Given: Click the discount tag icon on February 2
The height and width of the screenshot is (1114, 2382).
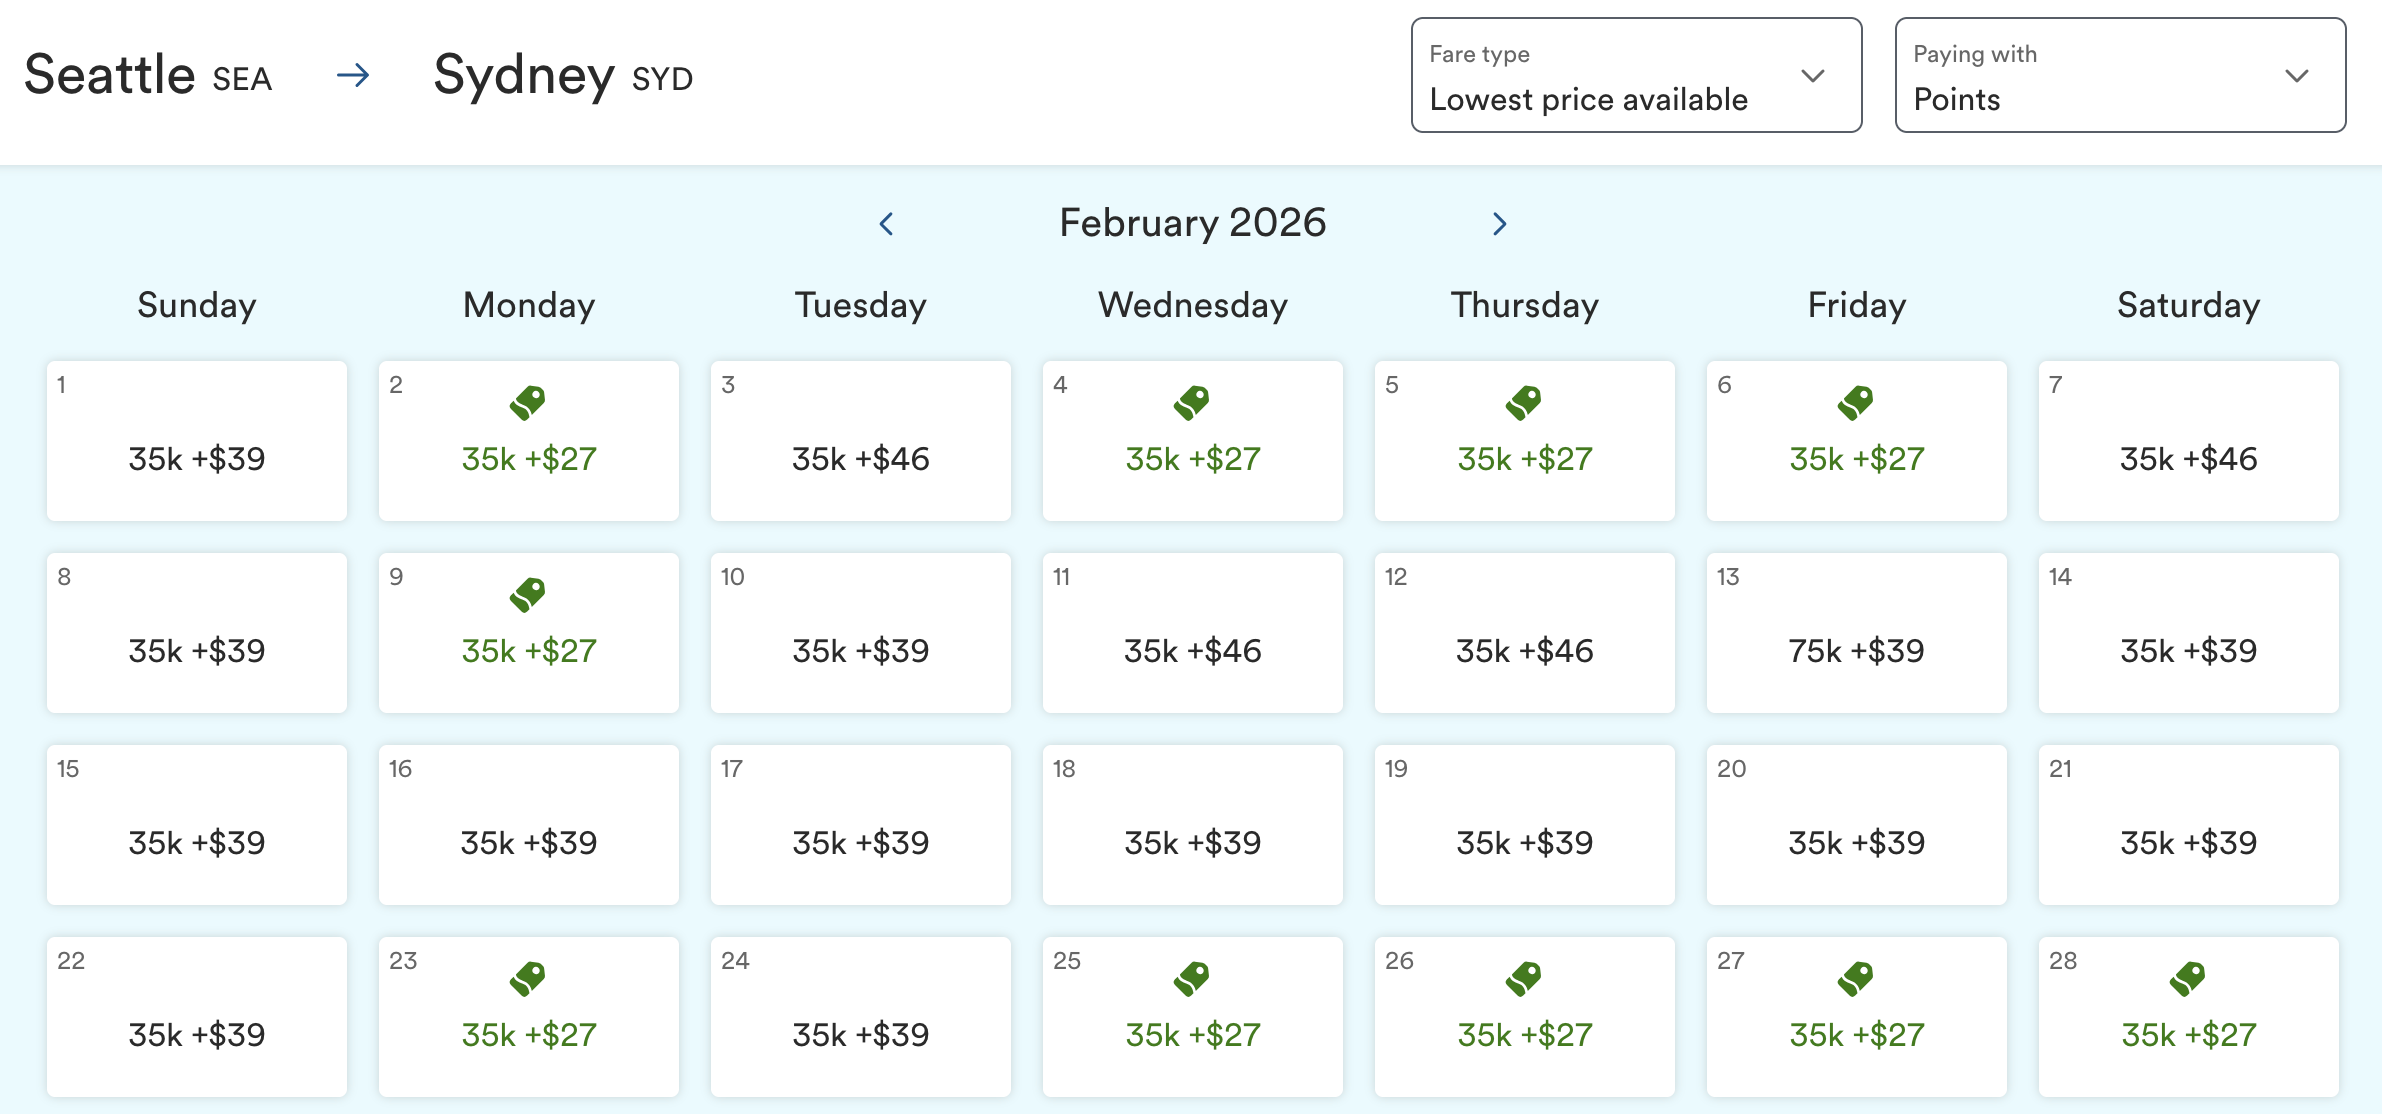Looking at the screenshot, I should (527, 402).
